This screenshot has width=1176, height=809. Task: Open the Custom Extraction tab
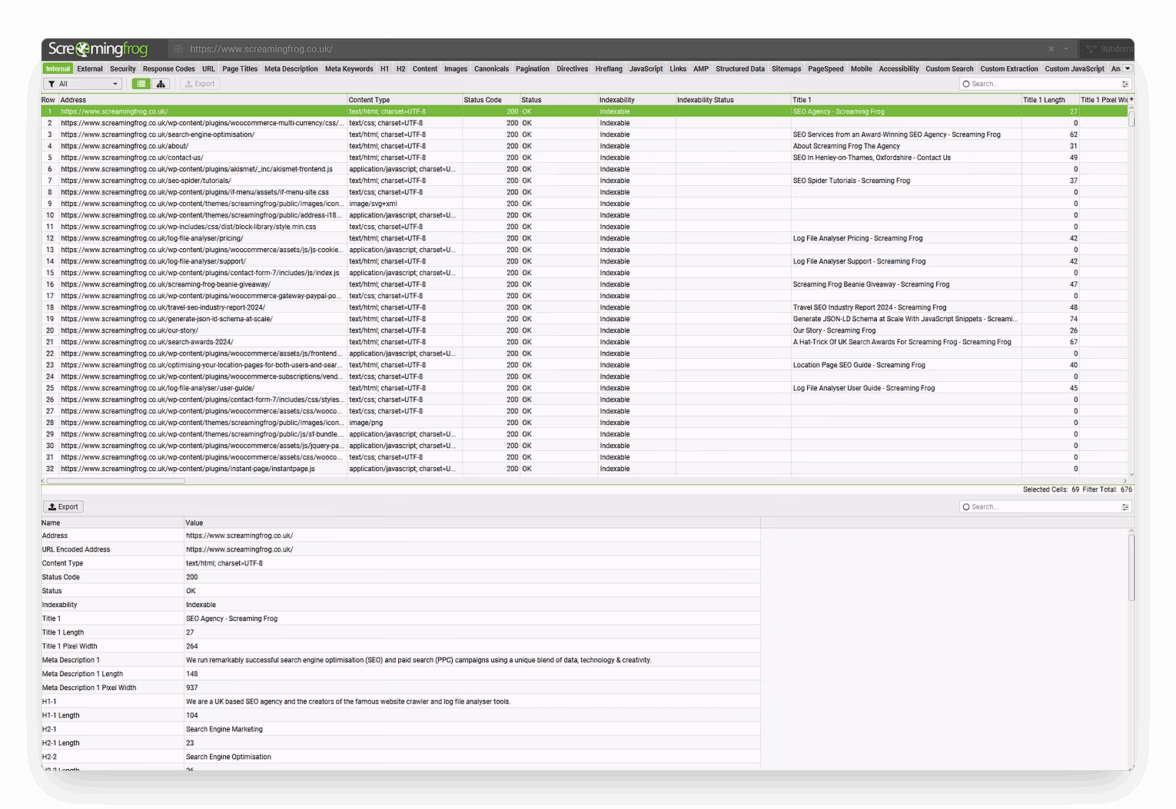click(x=1009, y=69)
